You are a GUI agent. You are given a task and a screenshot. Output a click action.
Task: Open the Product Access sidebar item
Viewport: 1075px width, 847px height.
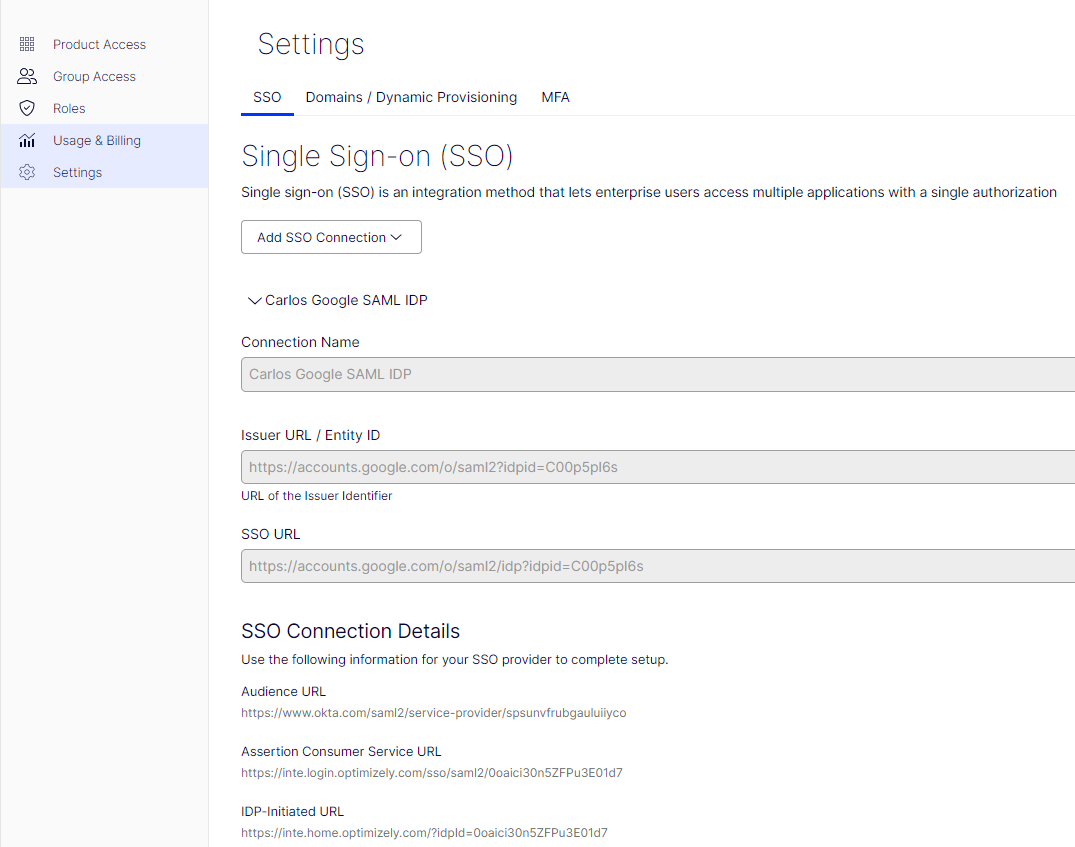coord(99,44)
